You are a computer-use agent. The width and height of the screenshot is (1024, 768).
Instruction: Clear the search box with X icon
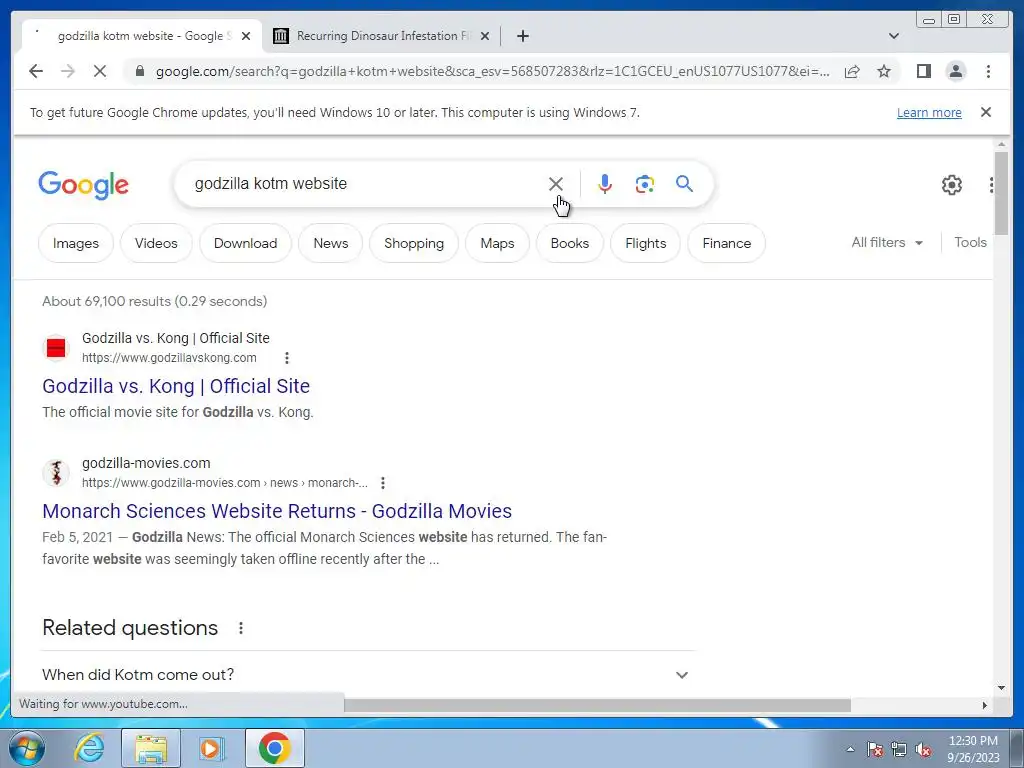pos(556,184)
